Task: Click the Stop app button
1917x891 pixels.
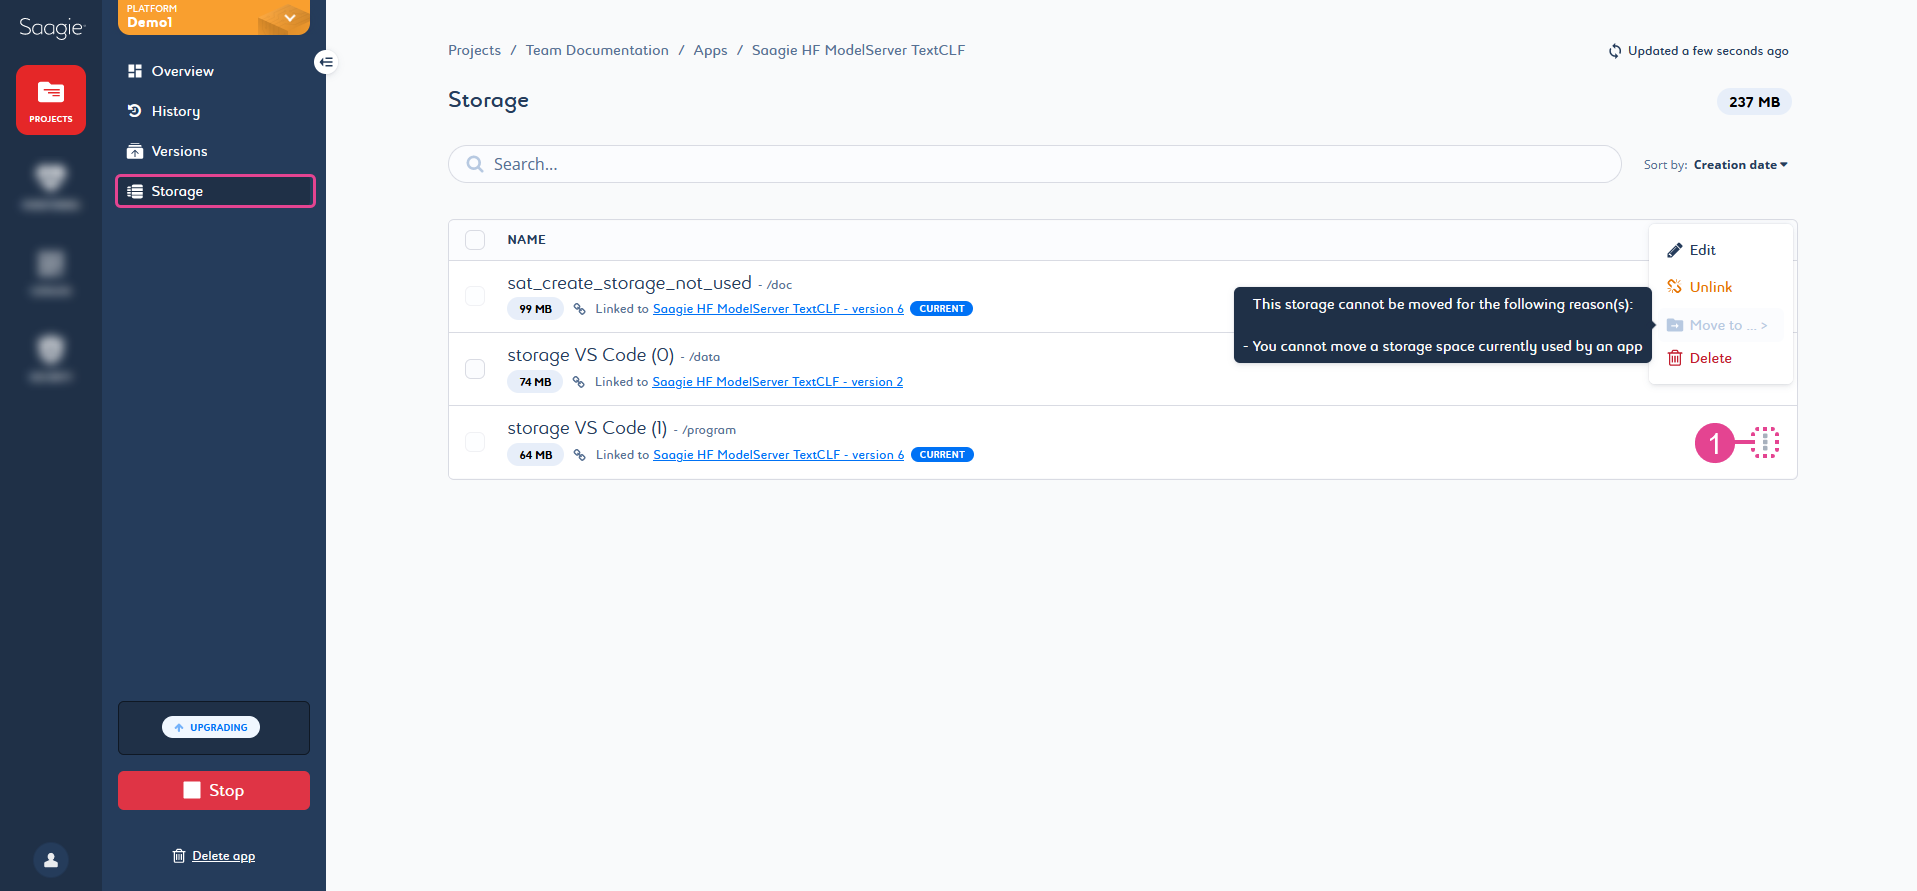Action: [x=214, y=790]
